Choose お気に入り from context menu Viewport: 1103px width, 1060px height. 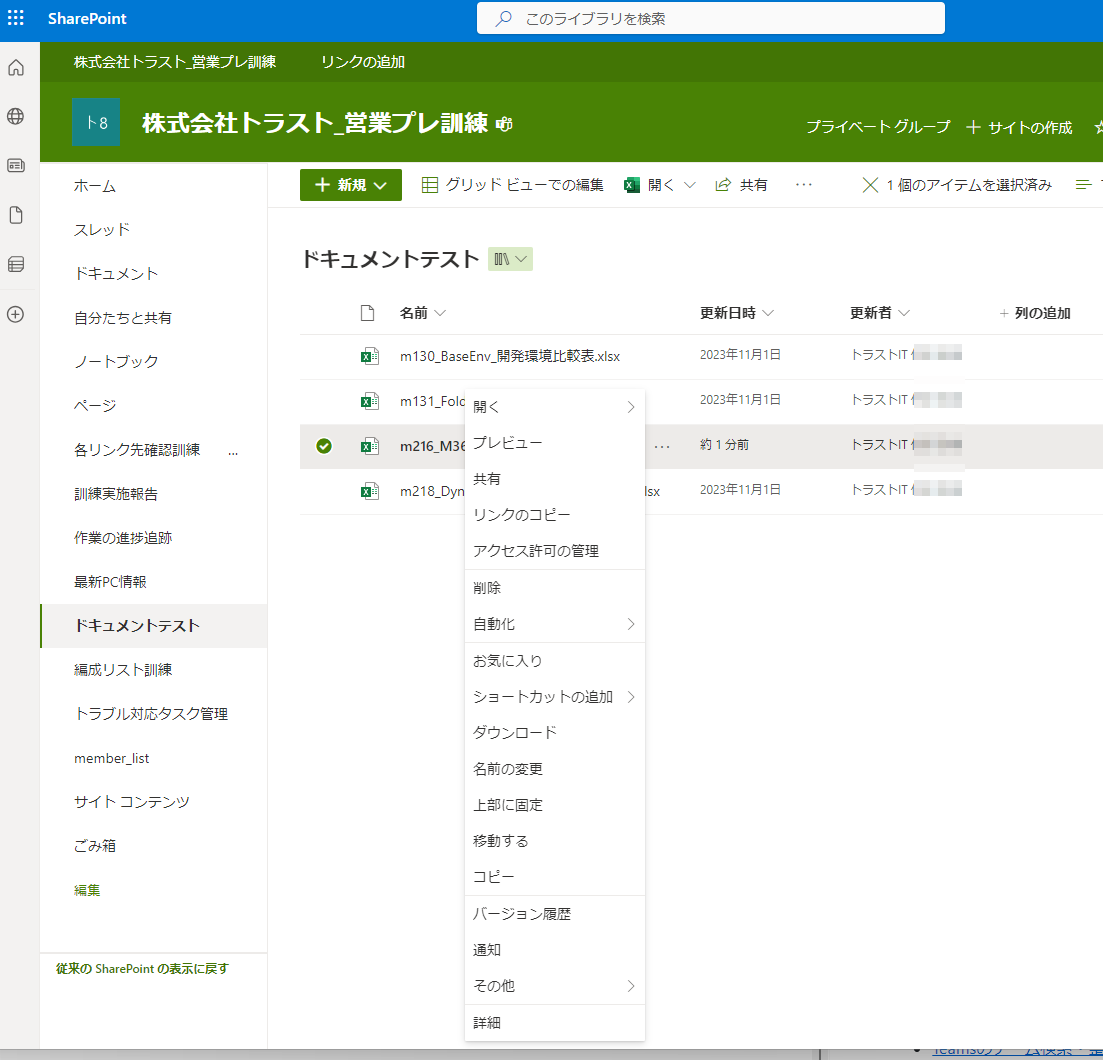point(554,660)
